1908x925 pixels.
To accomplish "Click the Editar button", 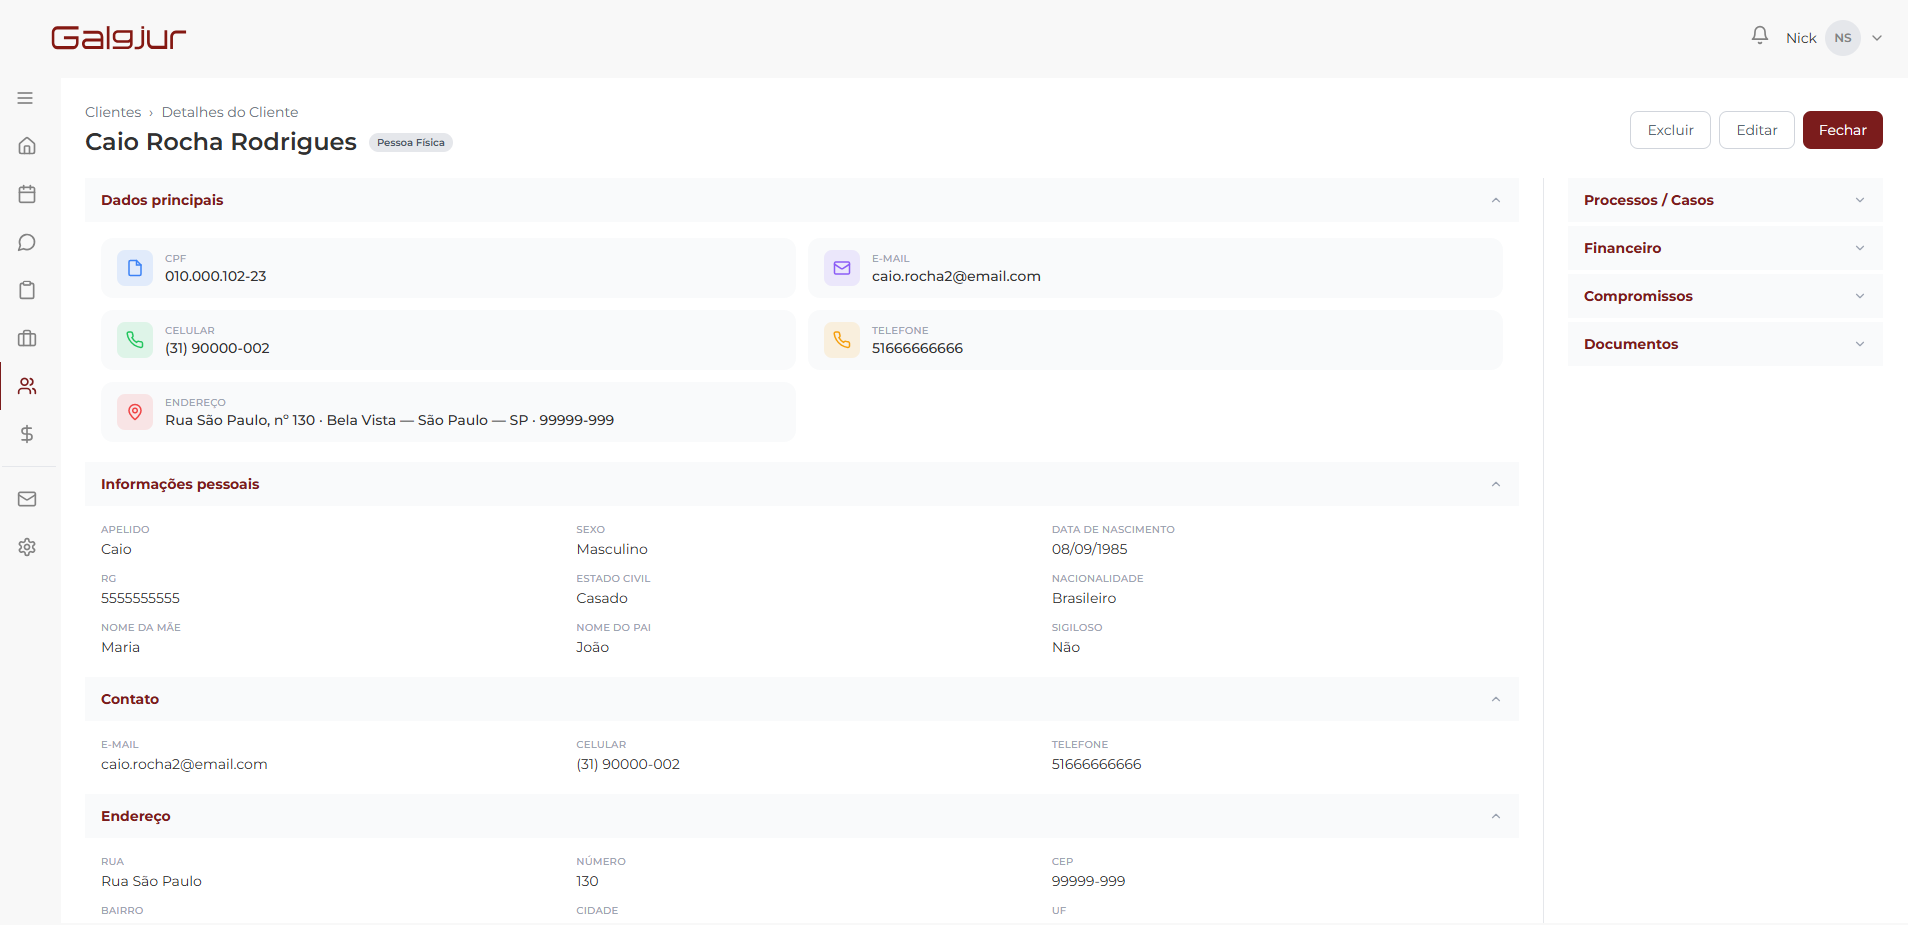I will 1756,130.
